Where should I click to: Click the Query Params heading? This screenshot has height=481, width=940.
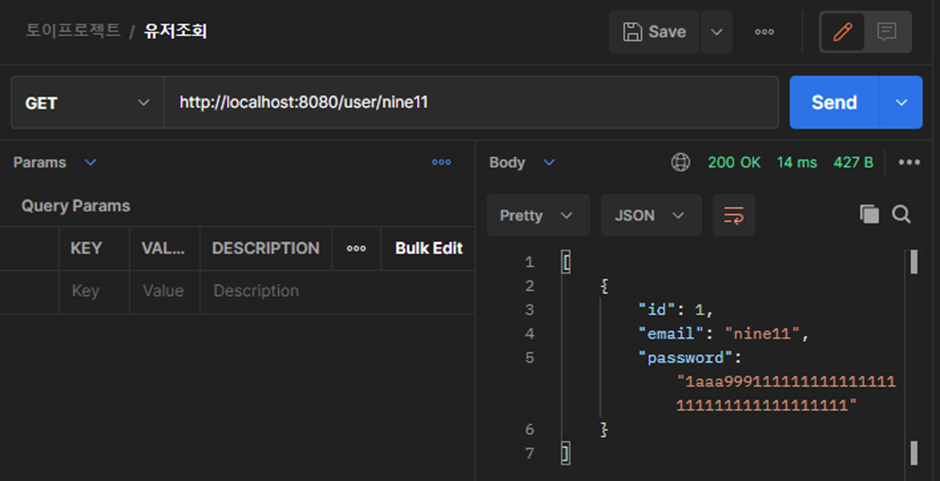coord(76,206)
